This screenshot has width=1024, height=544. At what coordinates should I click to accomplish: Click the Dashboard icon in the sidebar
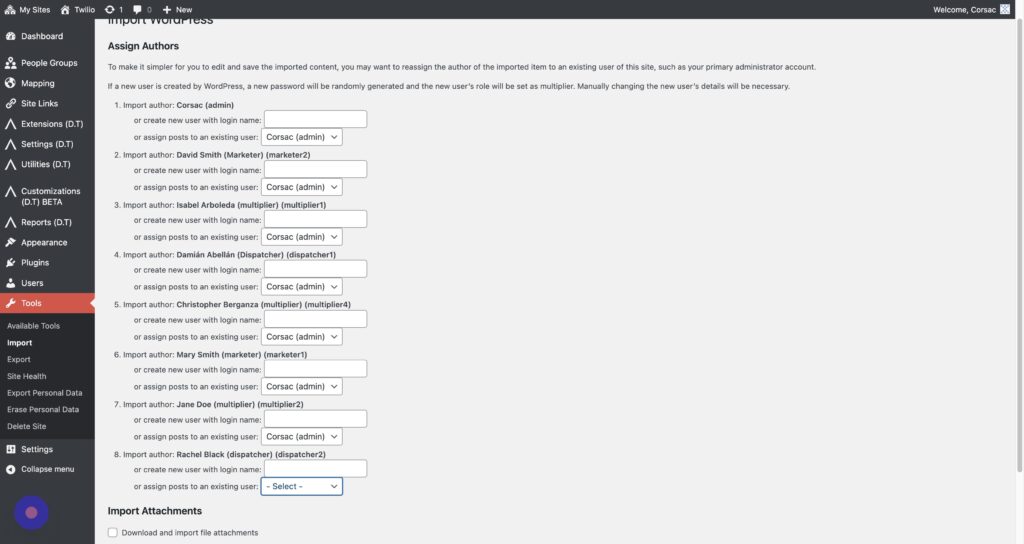click(x=10, y=36)
